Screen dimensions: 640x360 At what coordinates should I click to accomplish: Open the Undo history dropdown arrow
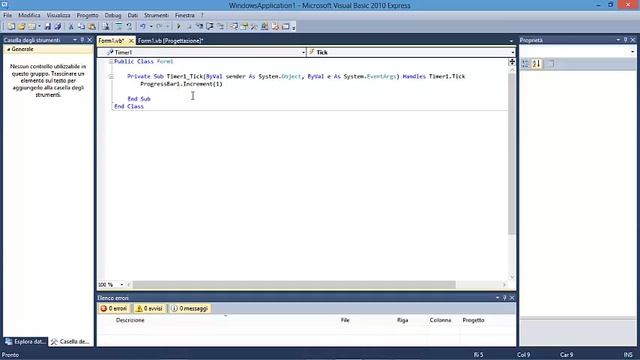tap(151, 27)
